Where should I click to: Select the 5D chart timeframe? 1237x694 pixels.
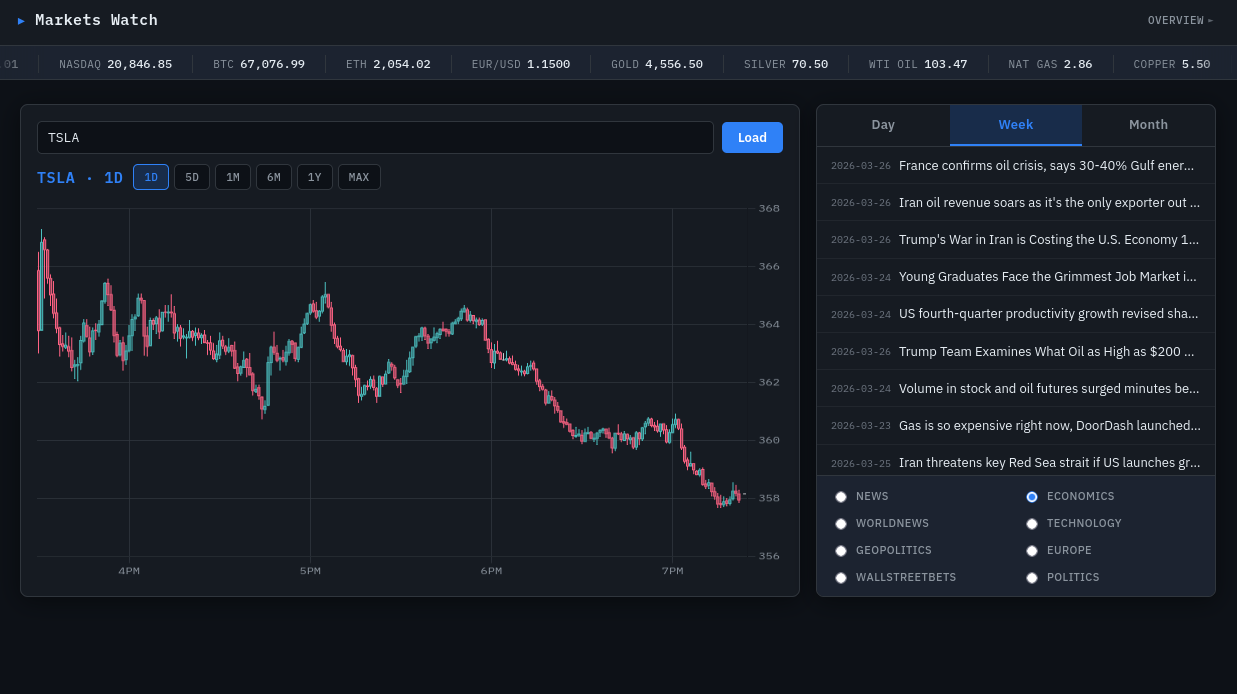pyautogui.click(x=192, y=177)
